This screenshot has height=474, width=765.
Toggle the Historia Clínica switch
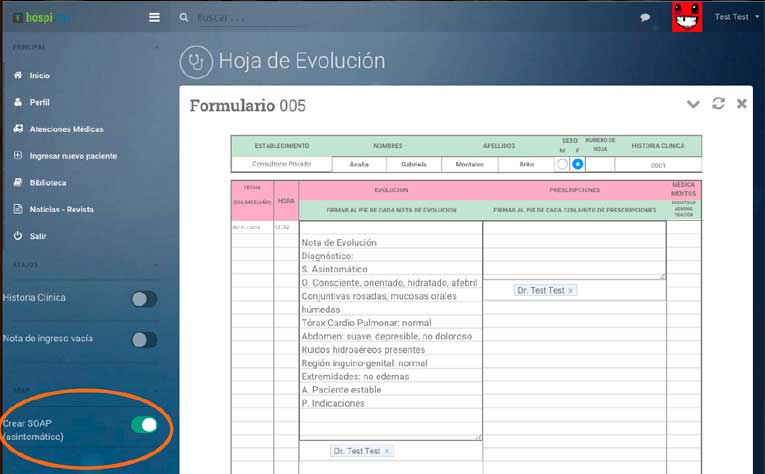[x=144, y=298]
